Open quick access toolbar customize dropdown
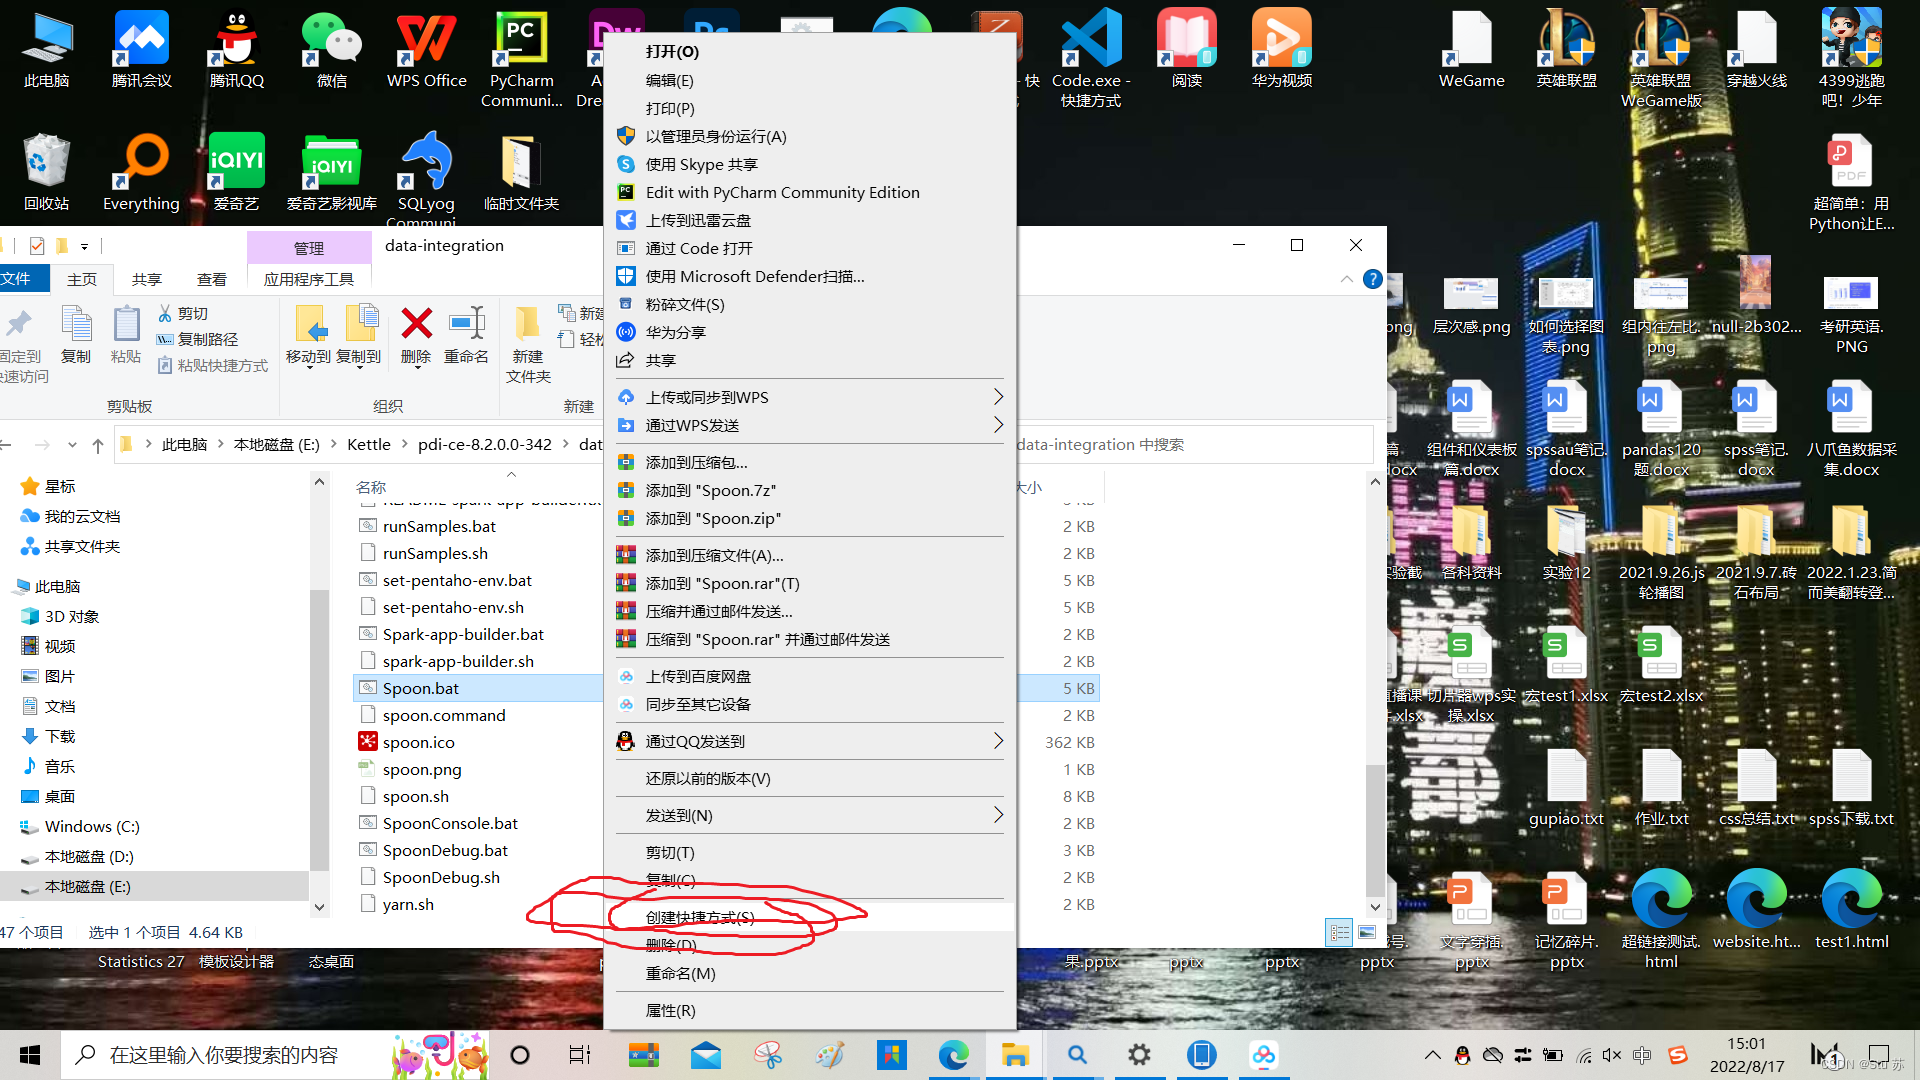Viewport: 1920px width, 1080px height. coord(84,246)
